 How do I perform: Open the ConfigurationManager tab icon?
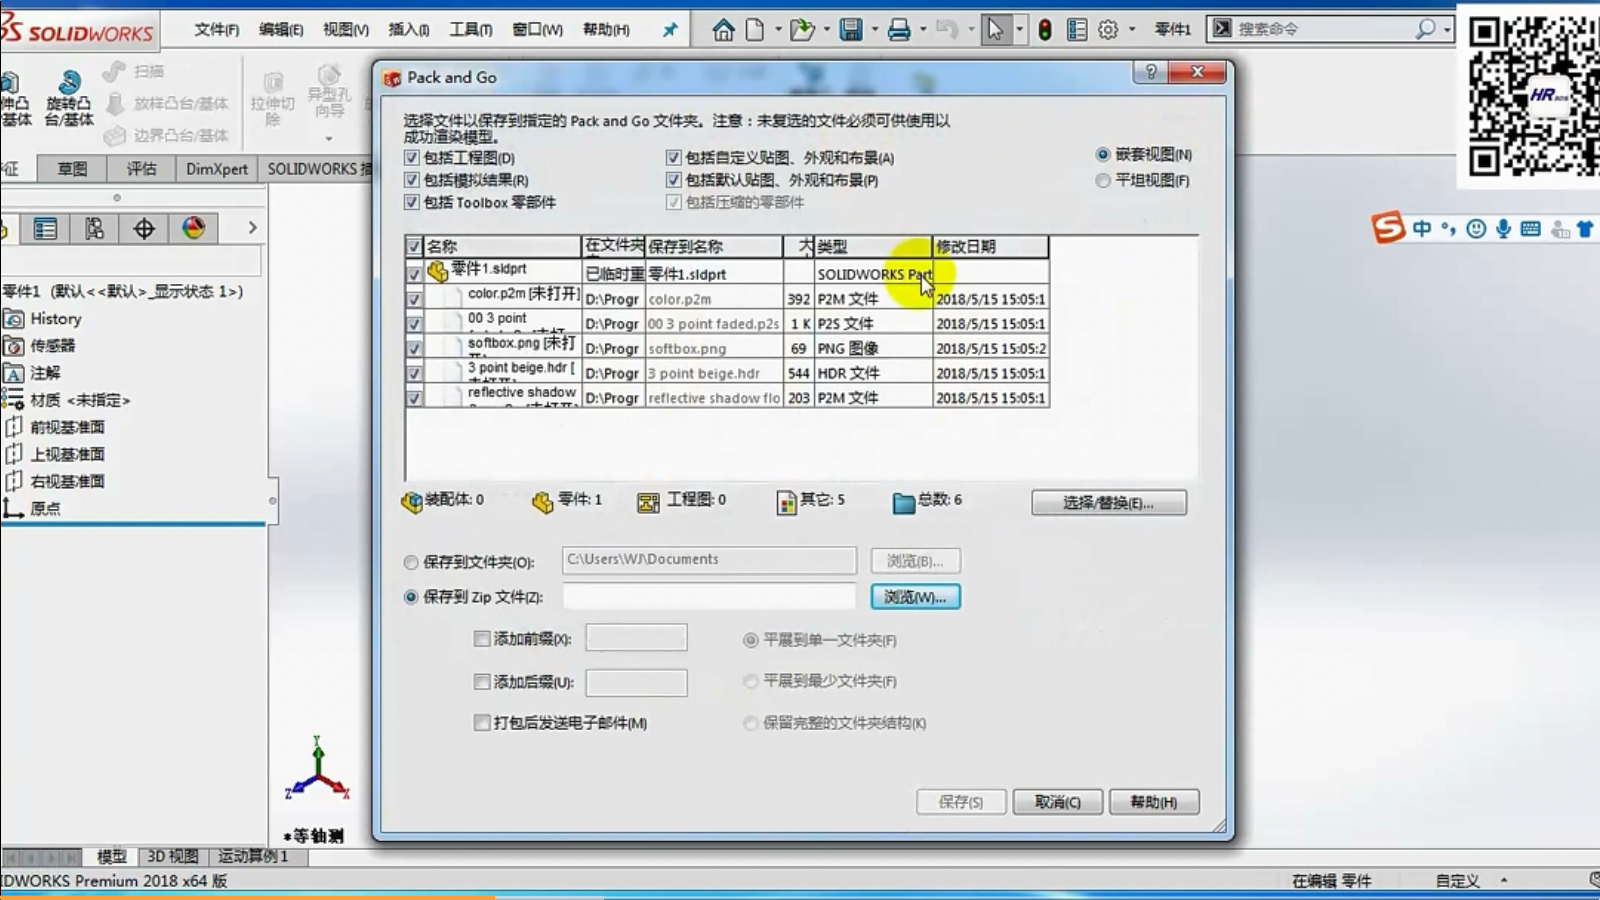click(94, 229)
